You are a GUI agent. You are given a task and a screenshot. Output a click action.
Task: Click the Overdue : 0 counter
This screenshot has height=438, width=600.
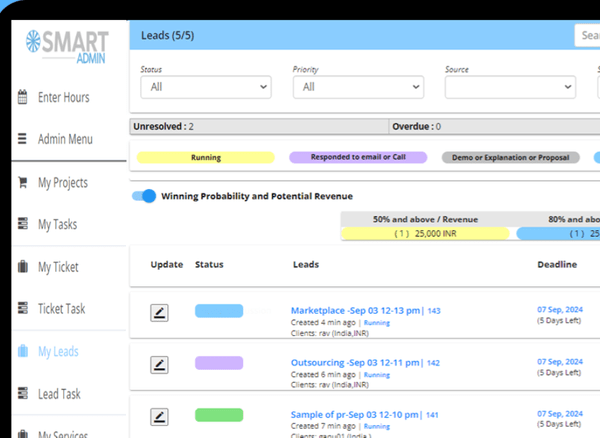(416, 127)
